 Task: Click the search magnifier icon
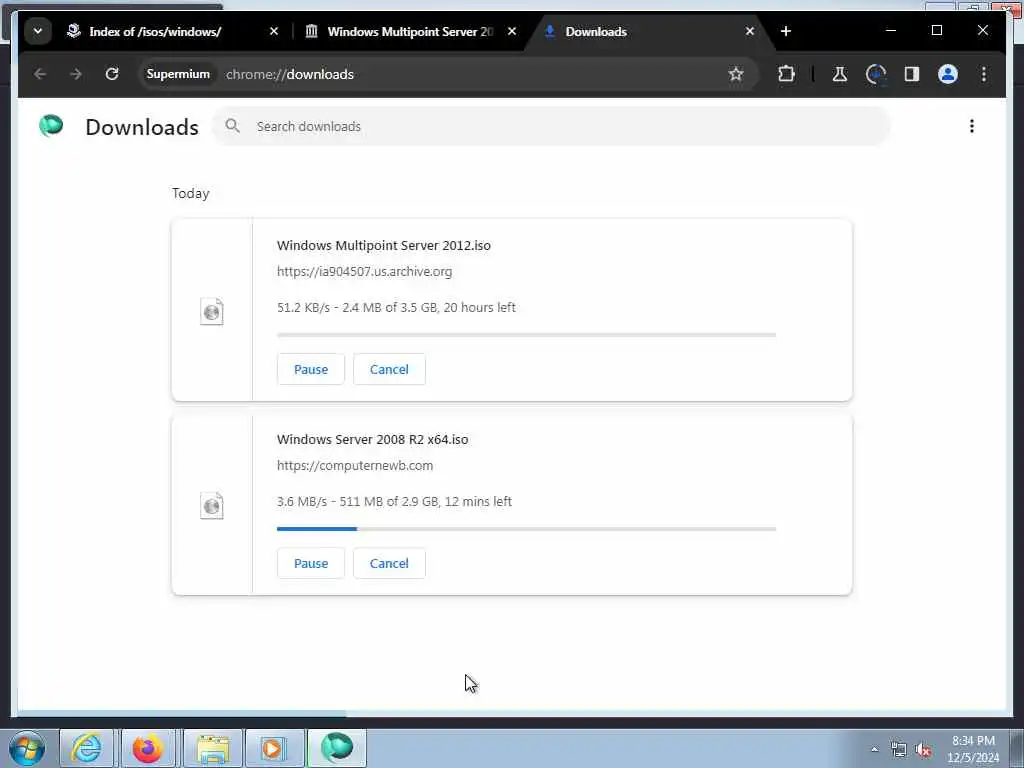232,126
